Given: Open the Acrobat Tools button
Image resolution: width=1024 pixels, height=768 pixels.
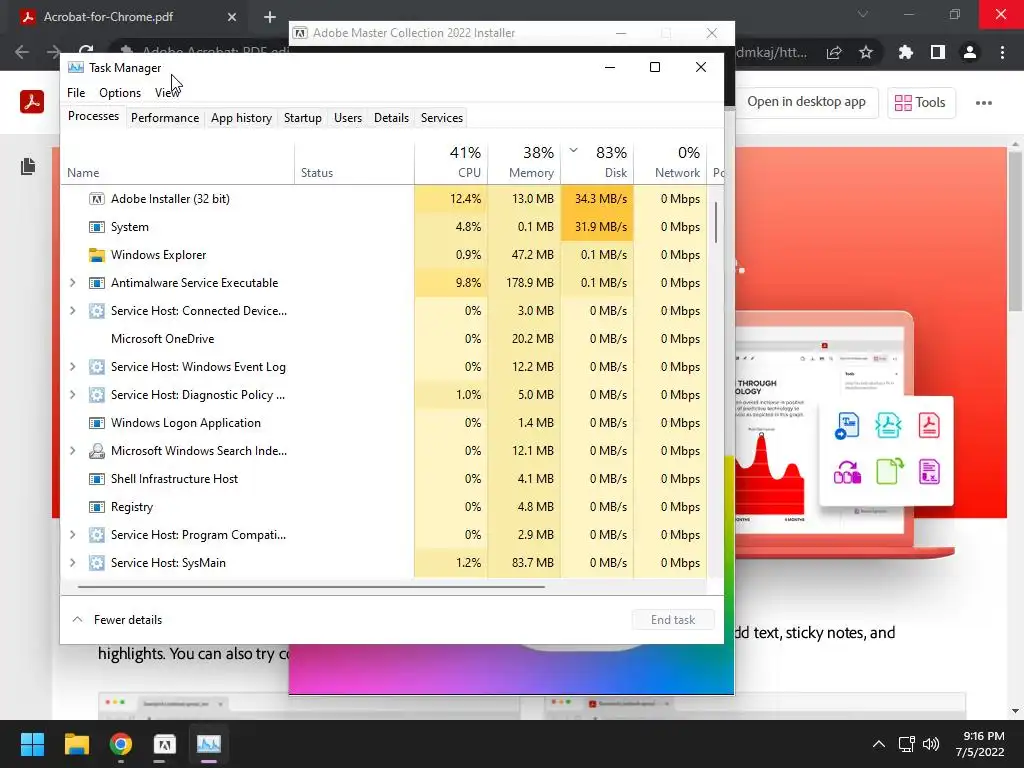Looking at the screenshot, I should click(x=921, y=103).
